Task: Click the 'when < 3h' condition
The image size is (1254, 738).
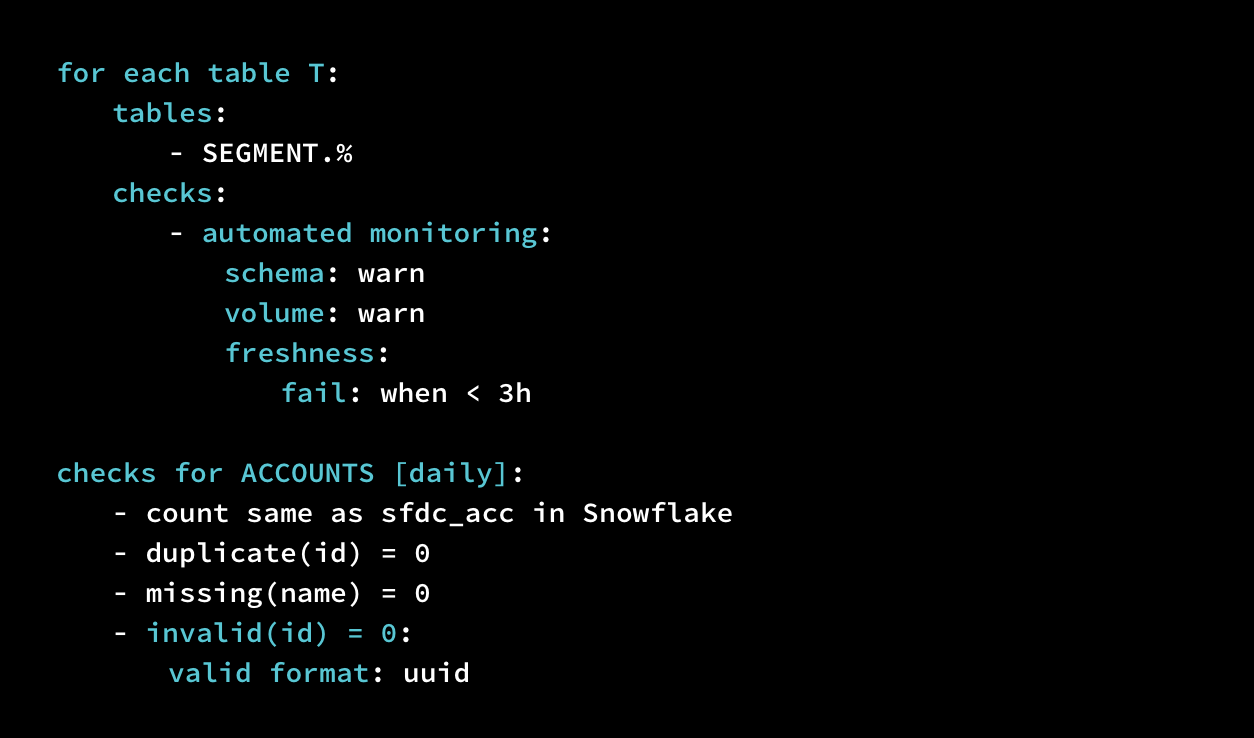Action: 455,393
